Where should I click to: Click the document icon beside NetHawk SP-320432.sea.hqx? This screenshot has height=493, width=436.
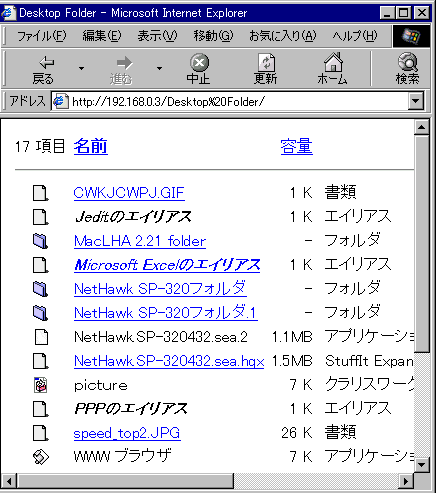click(x=41, y=361)
